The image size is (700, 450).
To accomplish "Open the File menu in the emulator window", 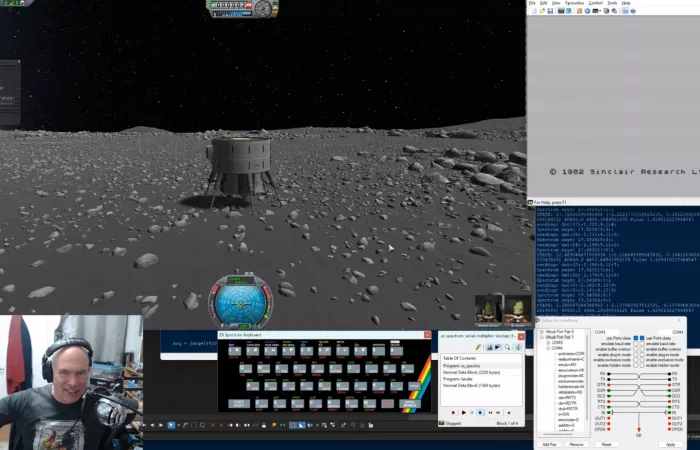I will point(532,3).
